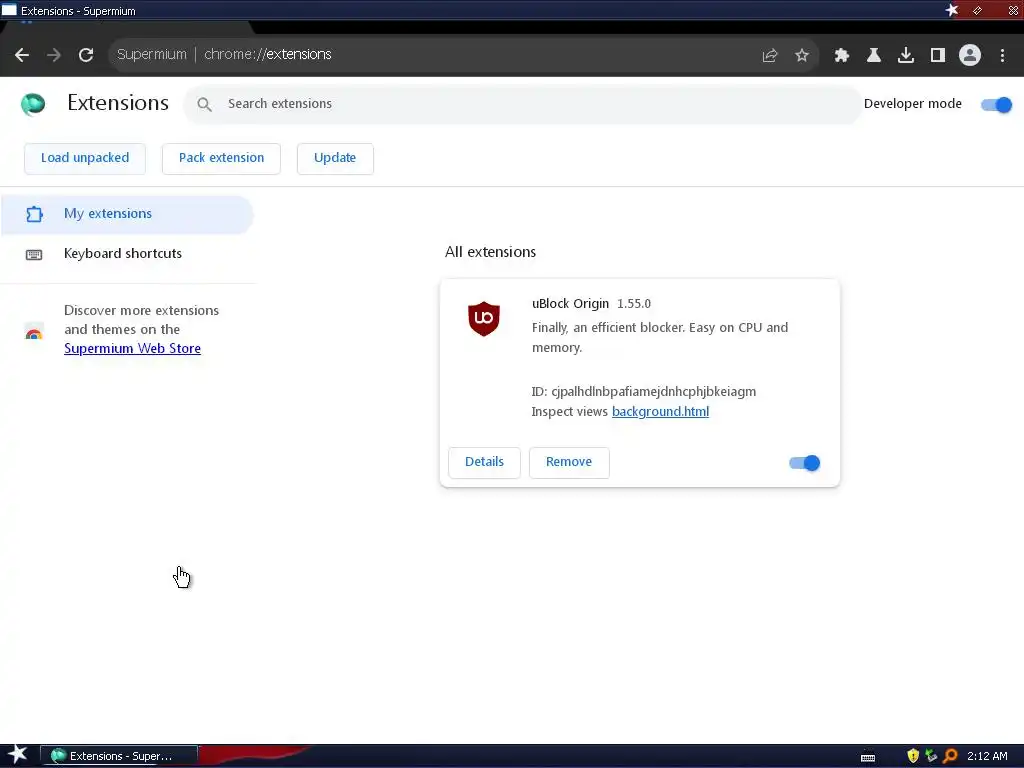
Task: Click the clock showing 2:12 AM
Action: (987, 756)
